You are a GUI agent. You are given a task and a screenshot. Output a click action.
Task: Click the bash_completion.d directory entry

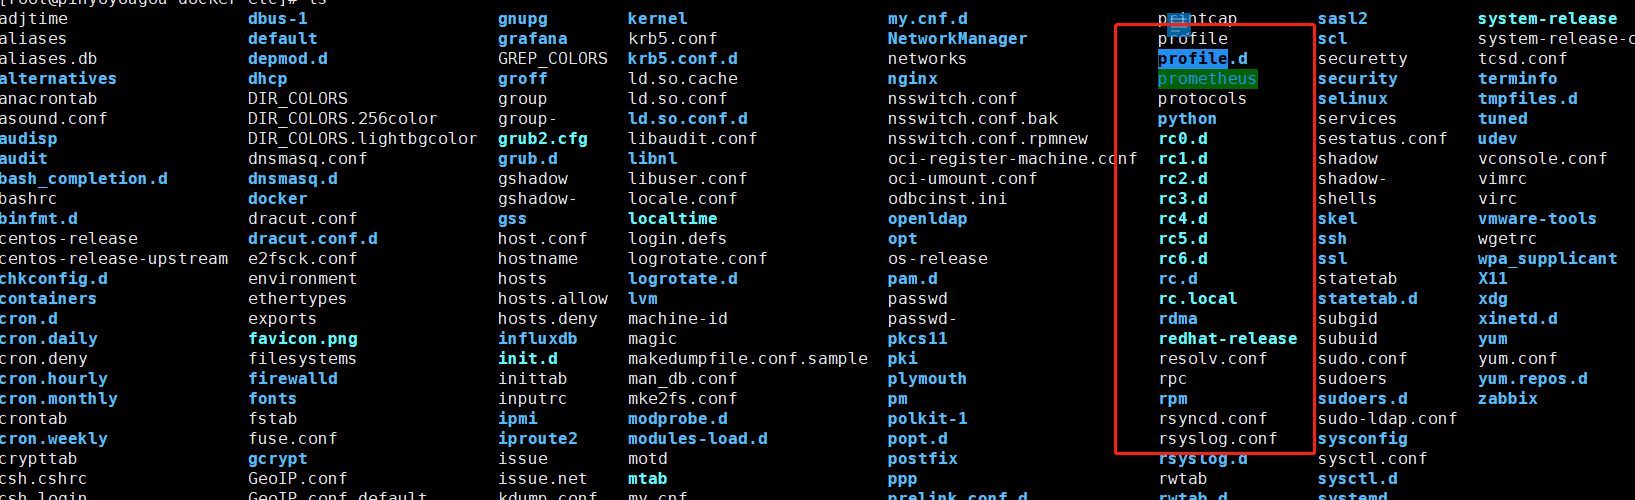point(84,179)
